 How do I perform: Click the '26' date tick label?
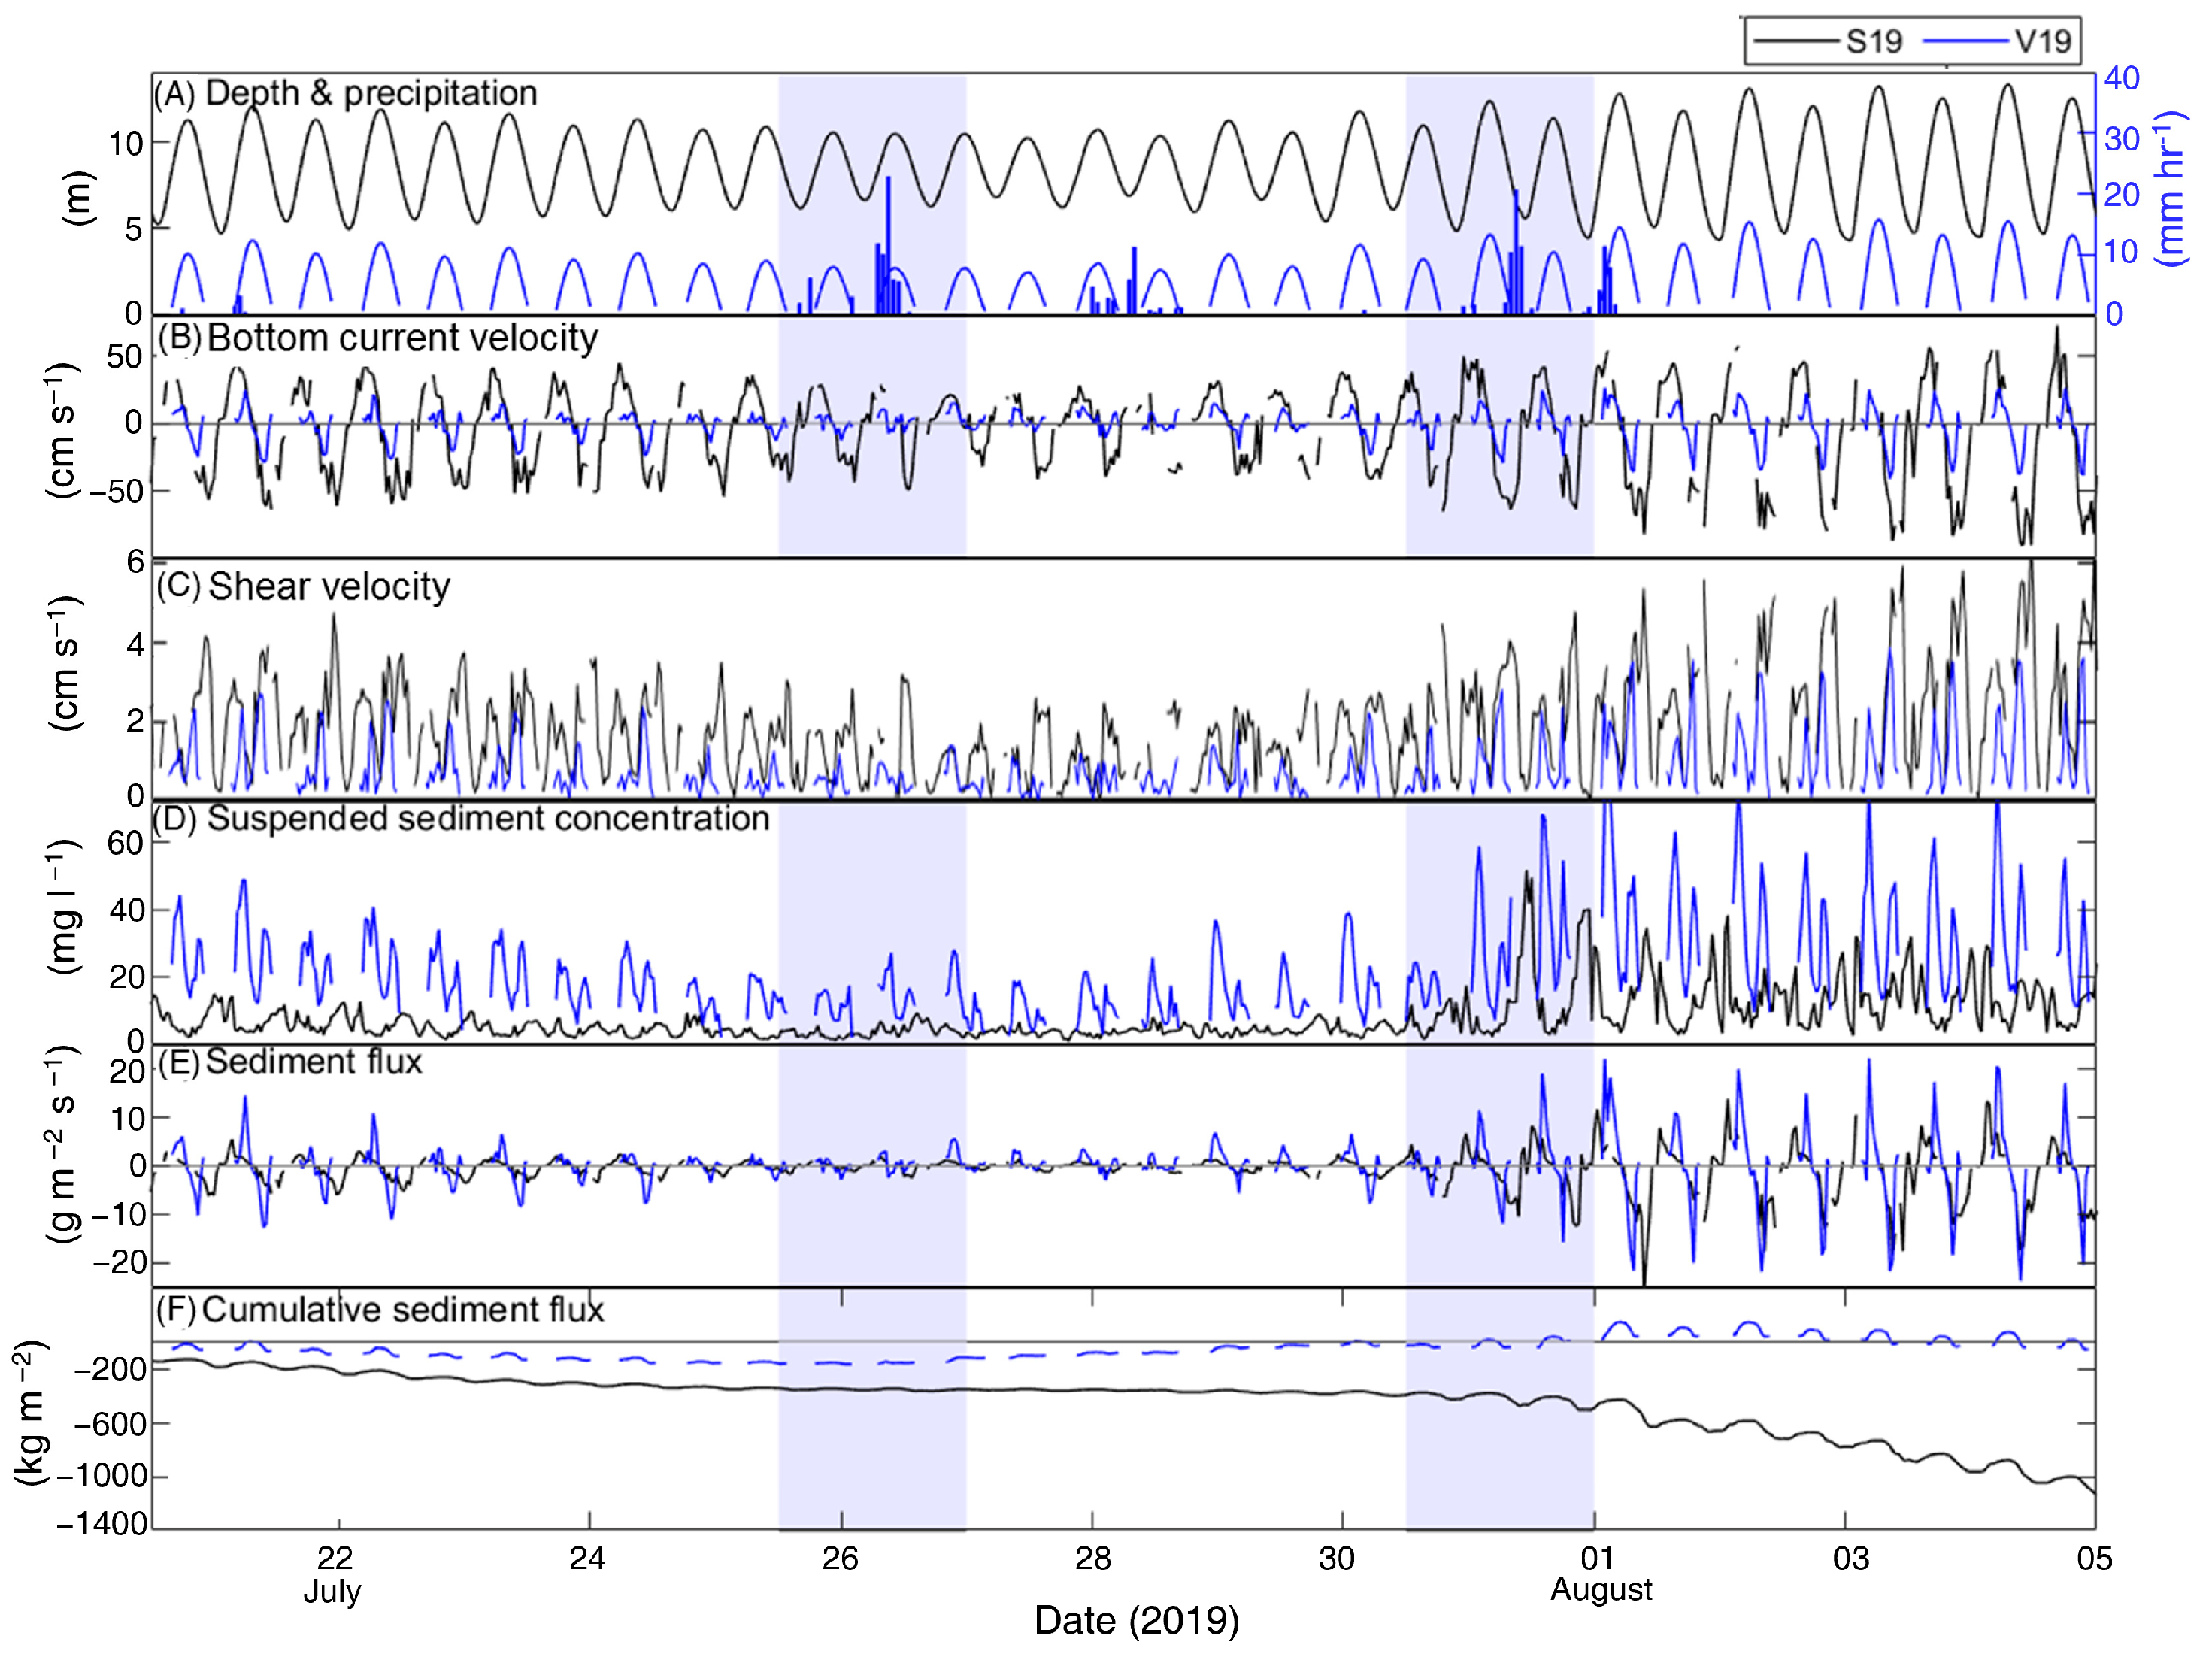point(841,1558)
